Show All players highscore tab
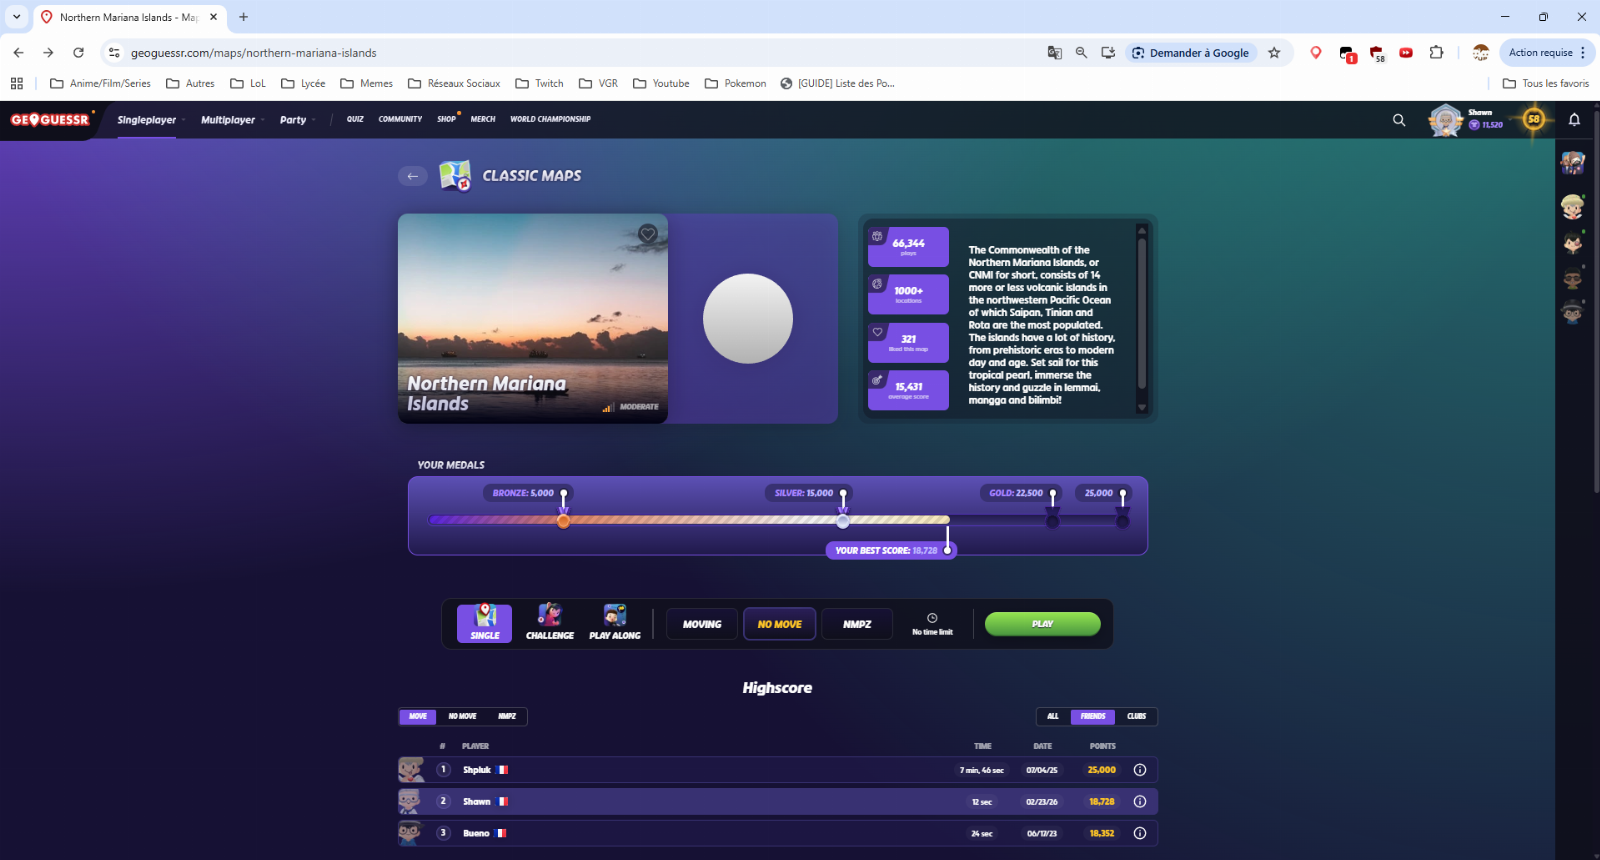Image resolution: width=1600 pixels, height=860 pixels. 1053,716
